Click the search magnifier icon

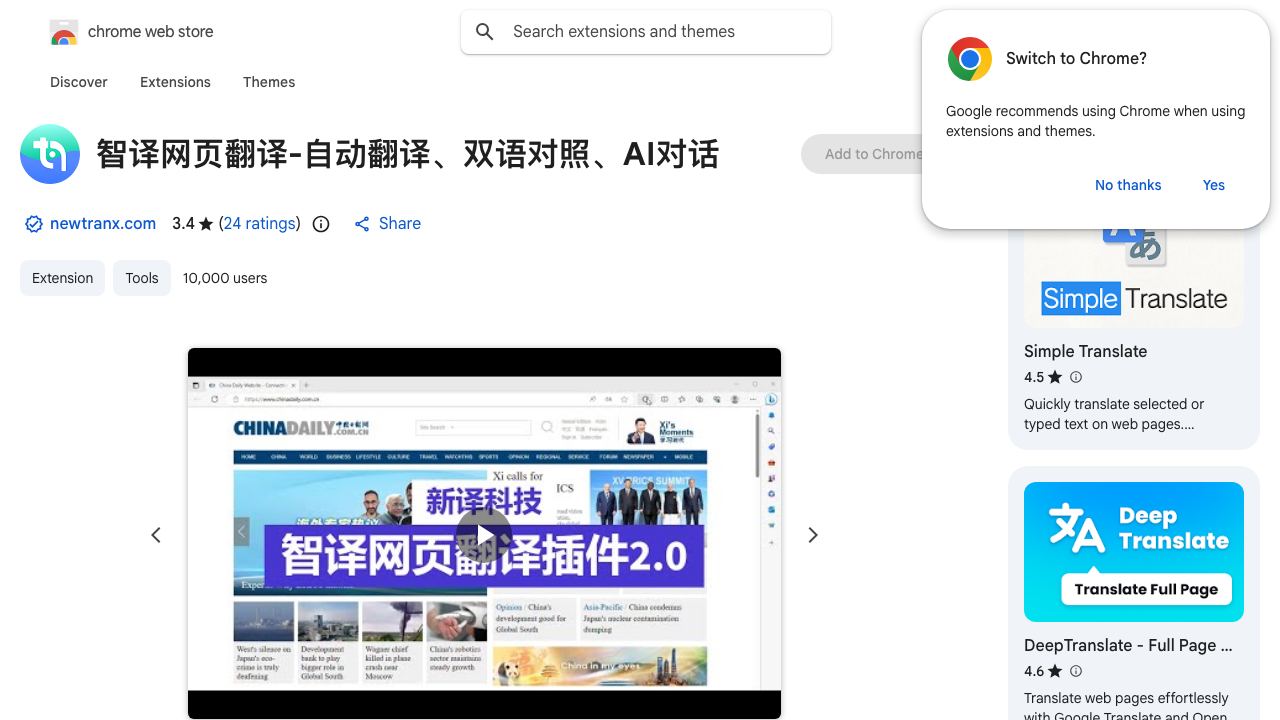coord(485,32)
